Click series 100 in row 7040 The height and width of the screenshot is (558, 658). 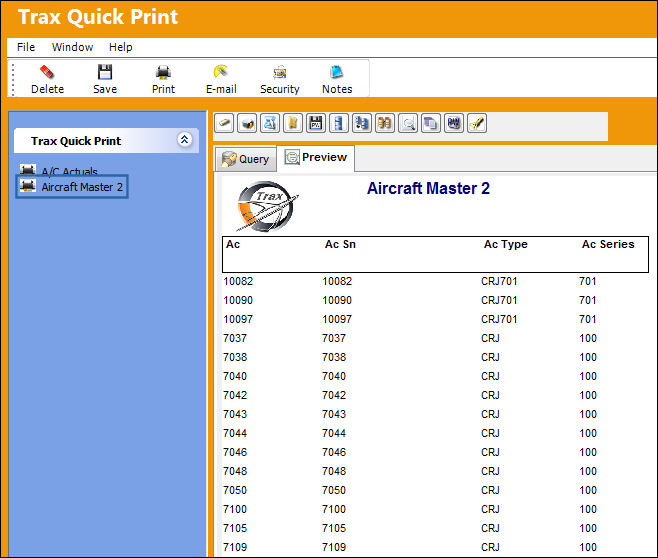click(588, 376)
